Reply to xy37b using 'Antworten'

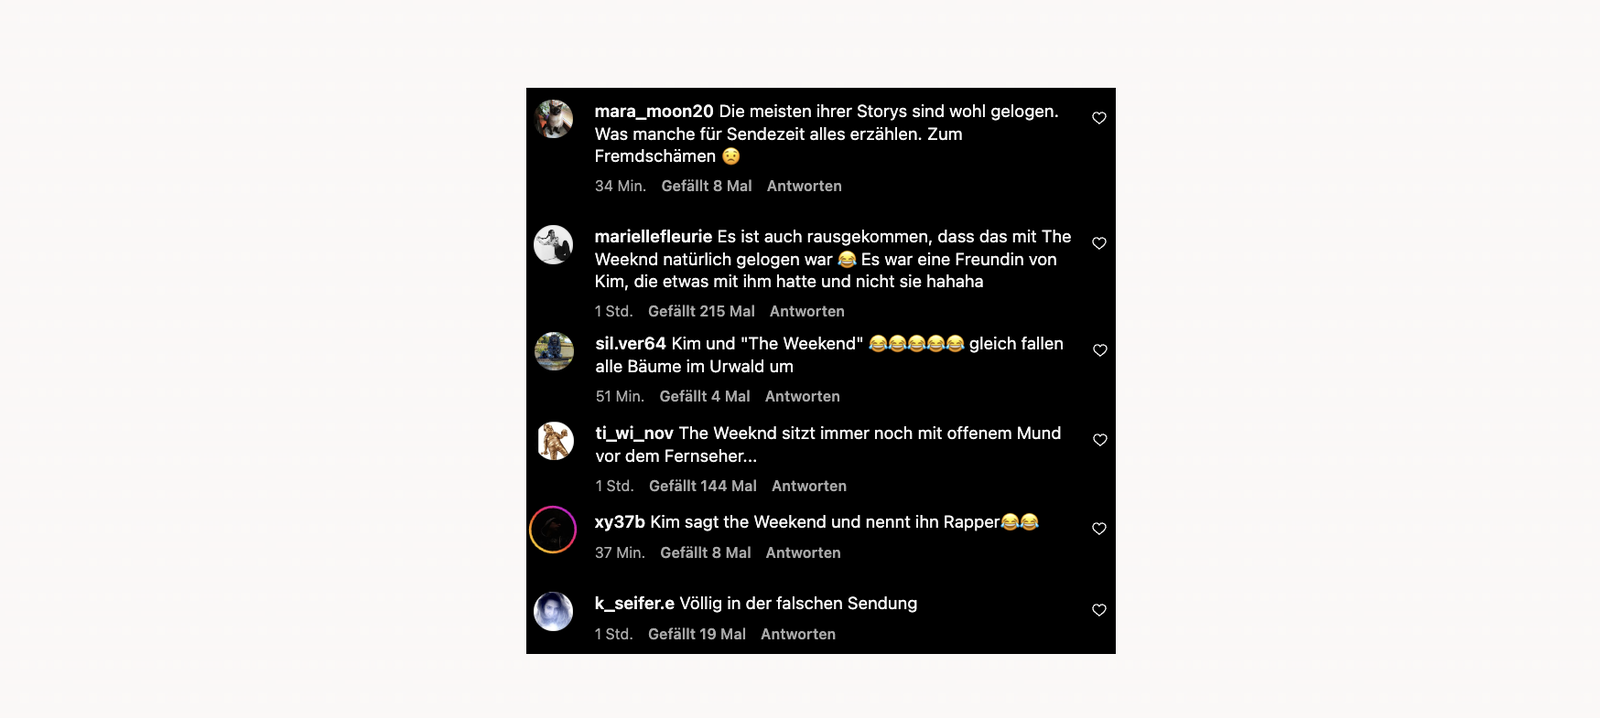tap(803, 552)
